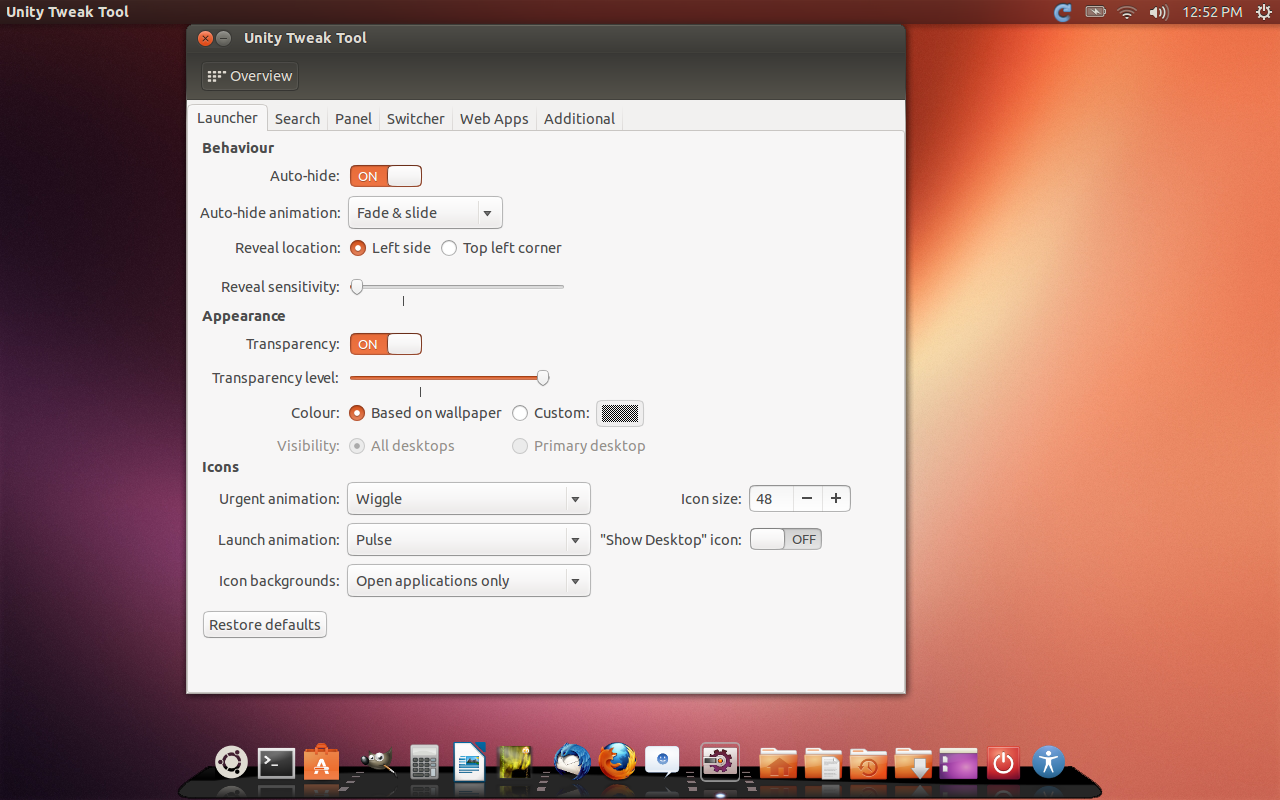Switch to the Web Apps tab
This screenshot has width=1280, height=800.
pos(493,118)
